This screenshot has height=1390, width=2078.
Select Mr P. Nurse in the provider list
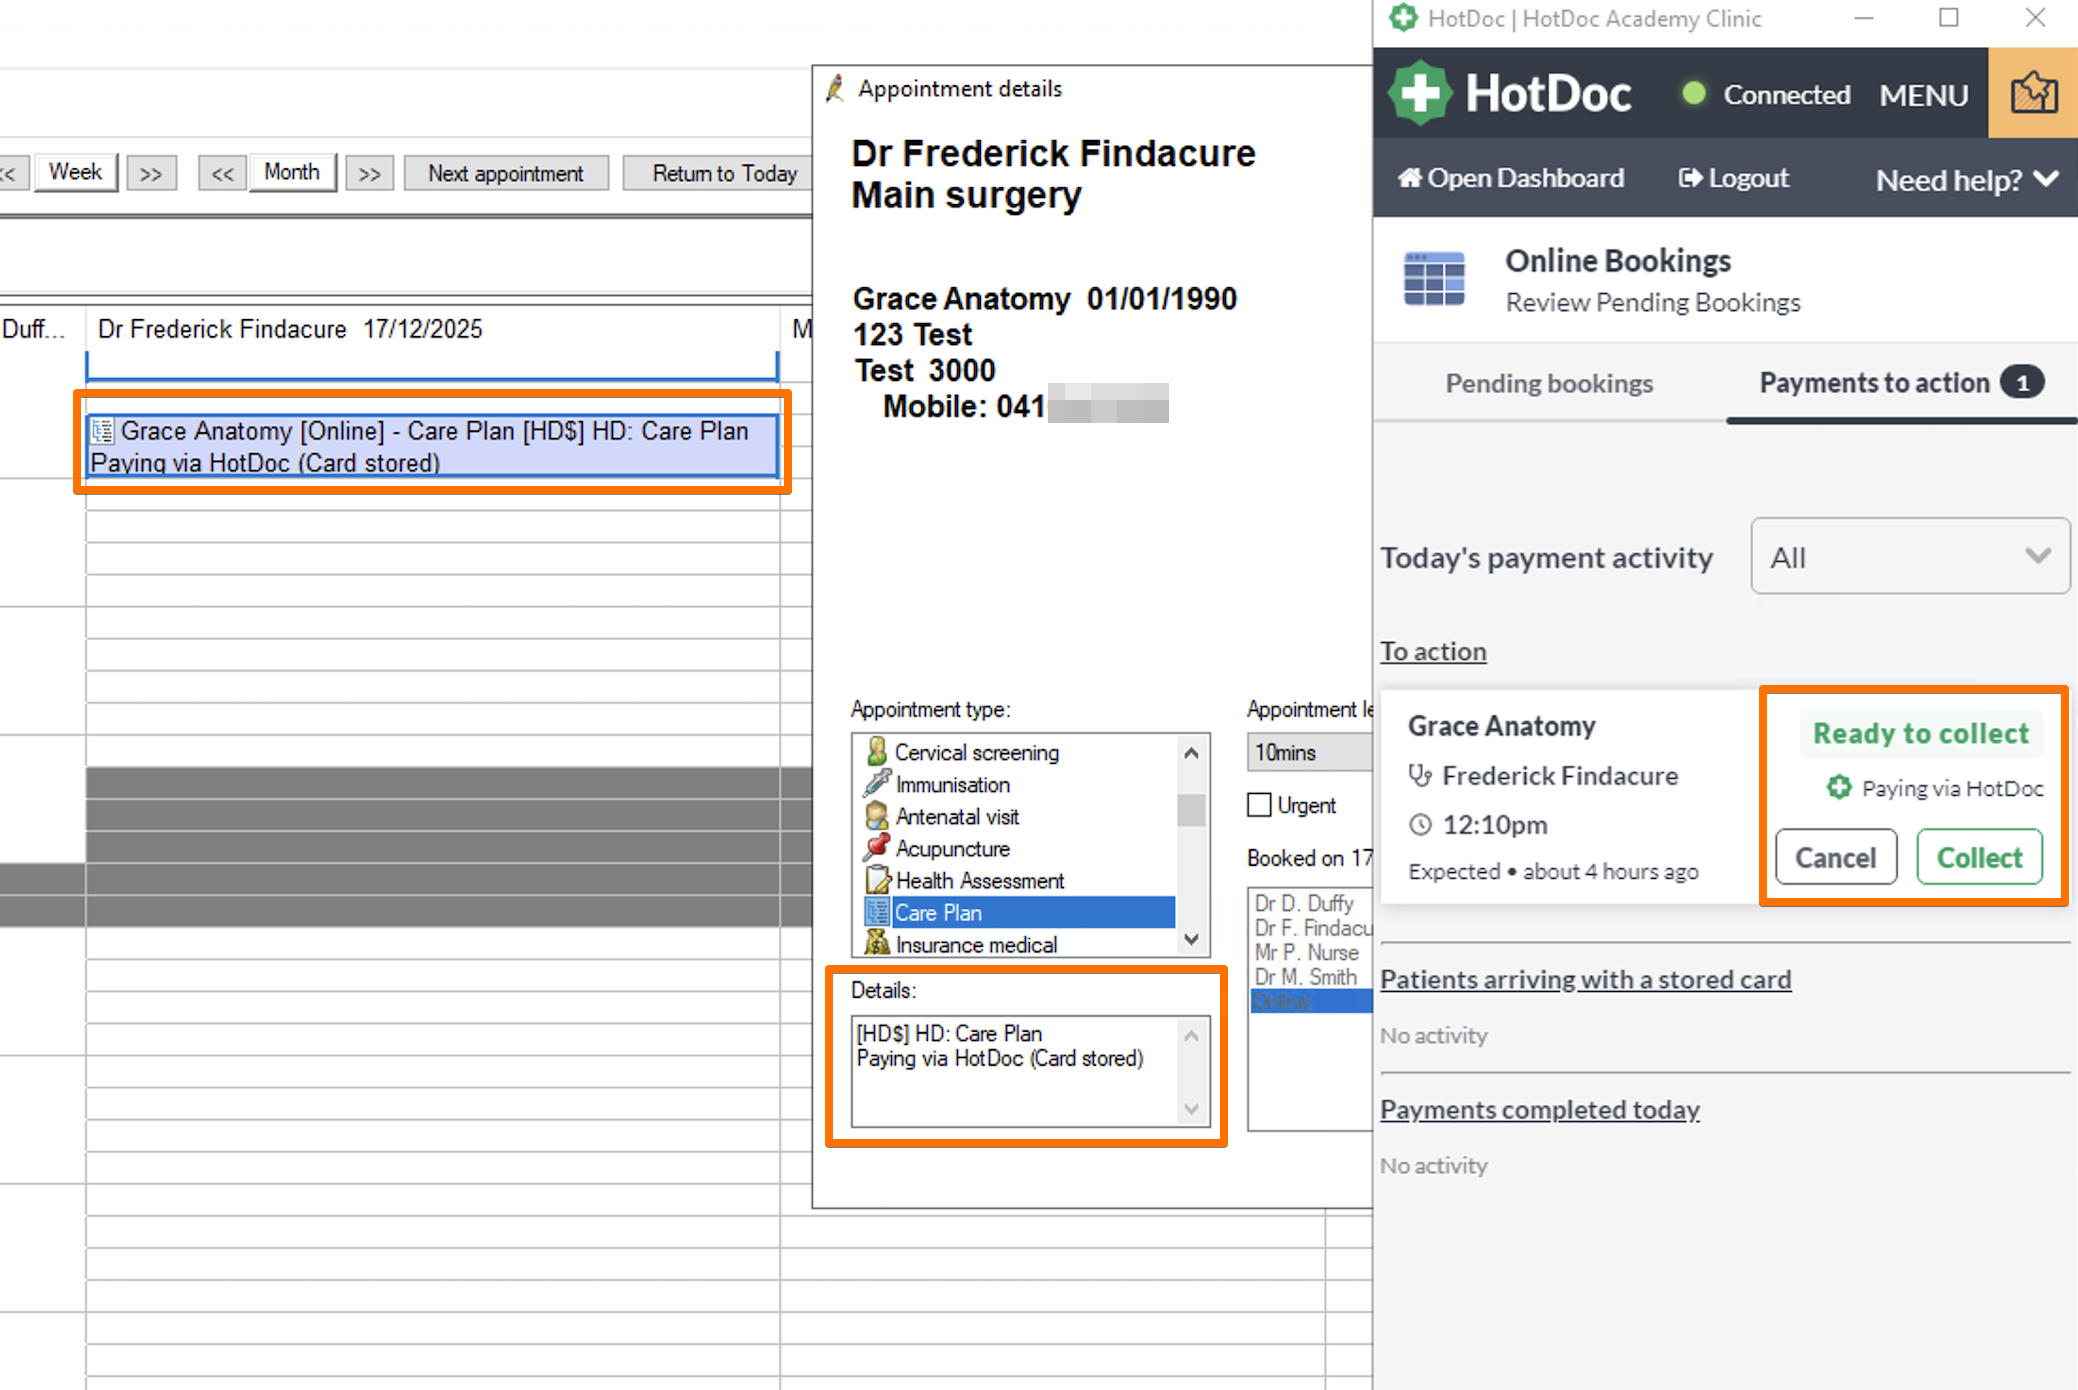(x=1306, y=952)
